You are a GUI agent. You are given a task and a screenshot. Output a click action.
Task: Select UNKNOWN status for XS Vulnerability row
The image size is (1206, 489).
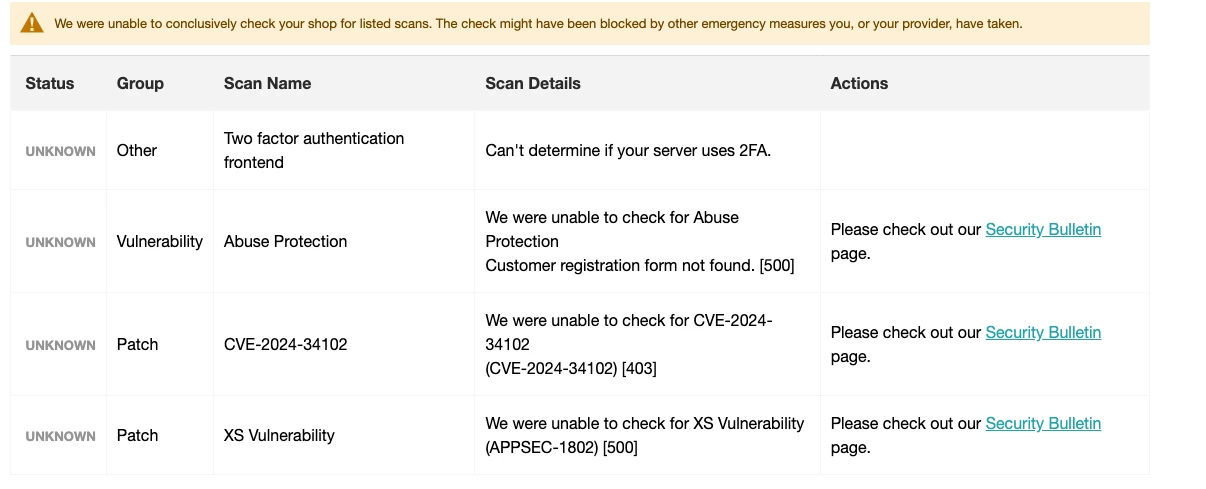pos(61,437)
